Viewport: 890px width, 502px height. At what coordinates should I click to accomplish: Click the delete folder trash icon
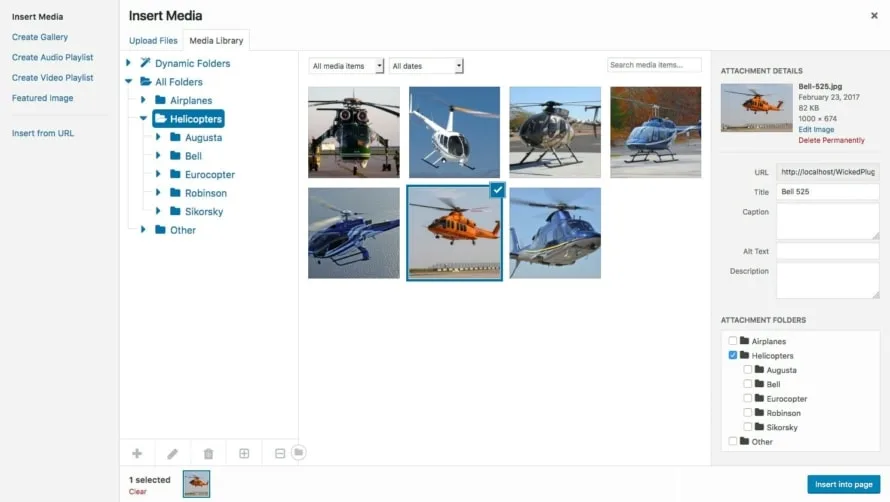pyautogui.click(x=208, y=453)
